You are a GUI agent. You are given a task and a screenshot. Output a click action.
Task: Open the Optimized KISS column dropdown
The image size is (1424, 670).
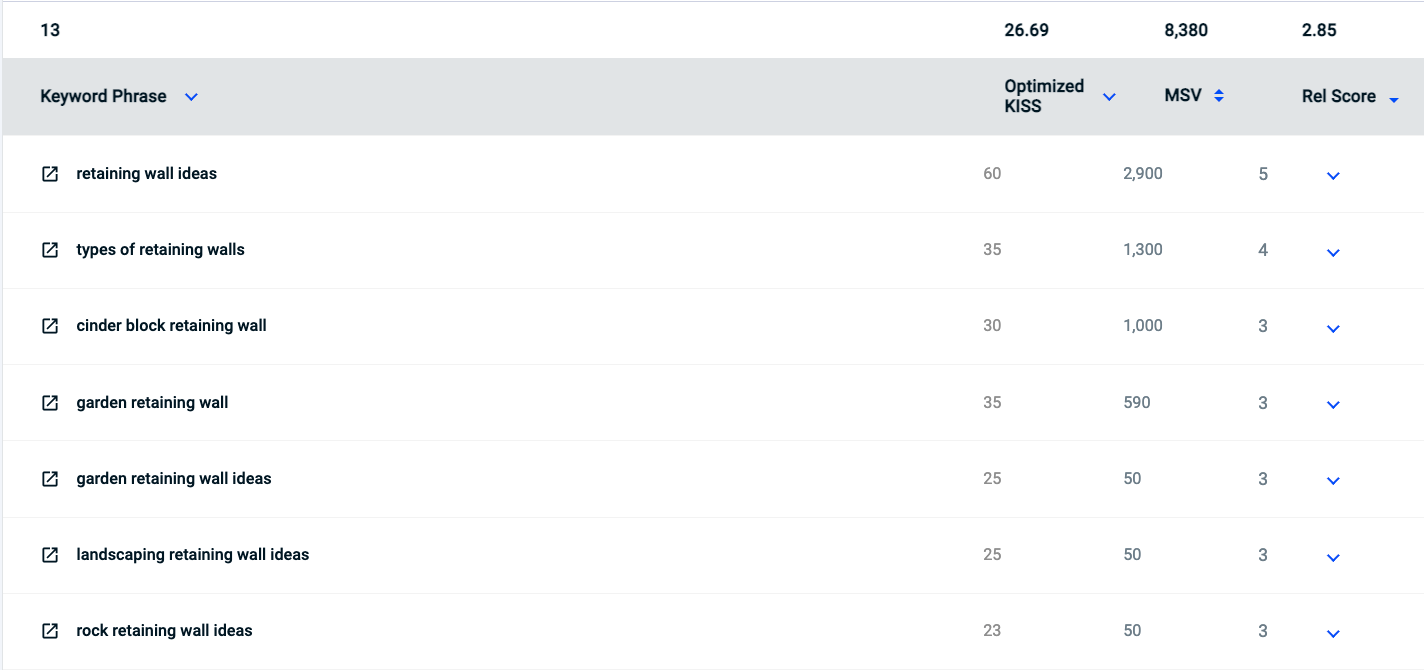(1109, 97)
